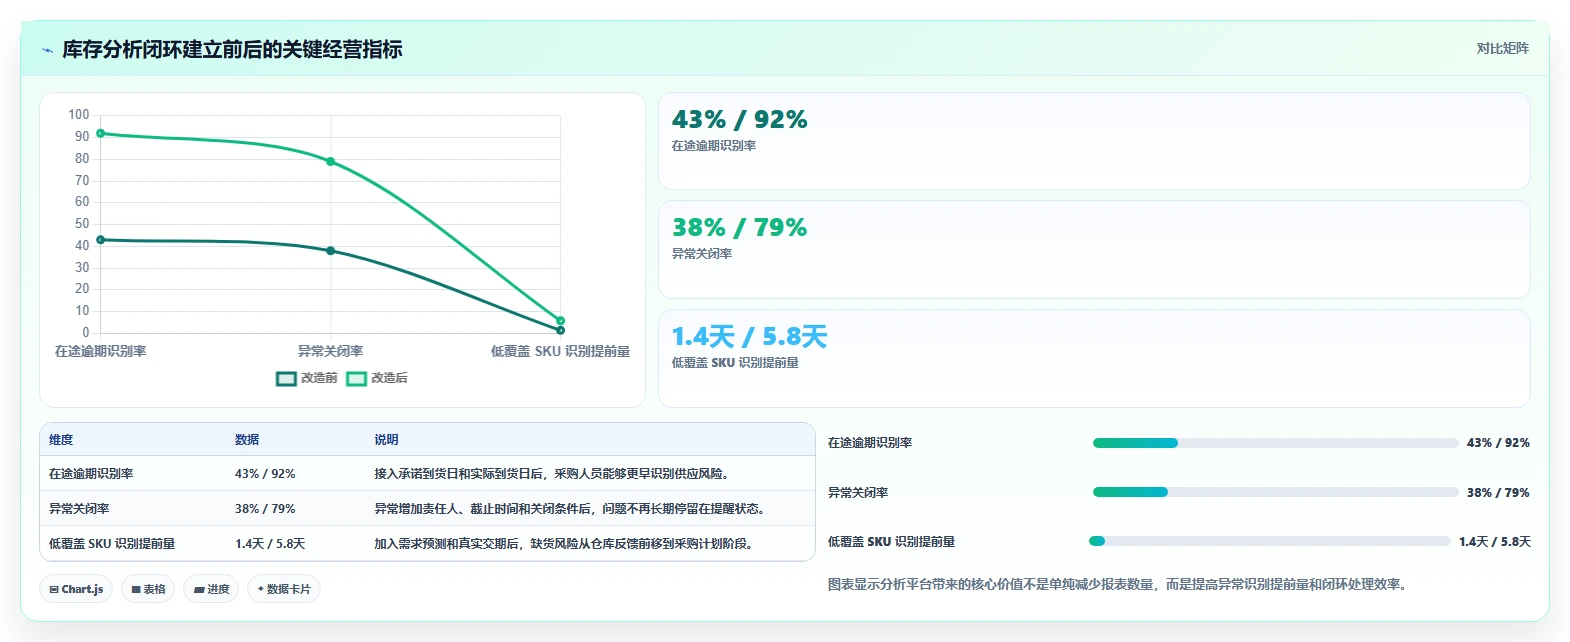This screenshot has width=1570, height=642.
Task: Click the 改造后 data point at 92
Action: pyautogui.click(x=100, y=133)
